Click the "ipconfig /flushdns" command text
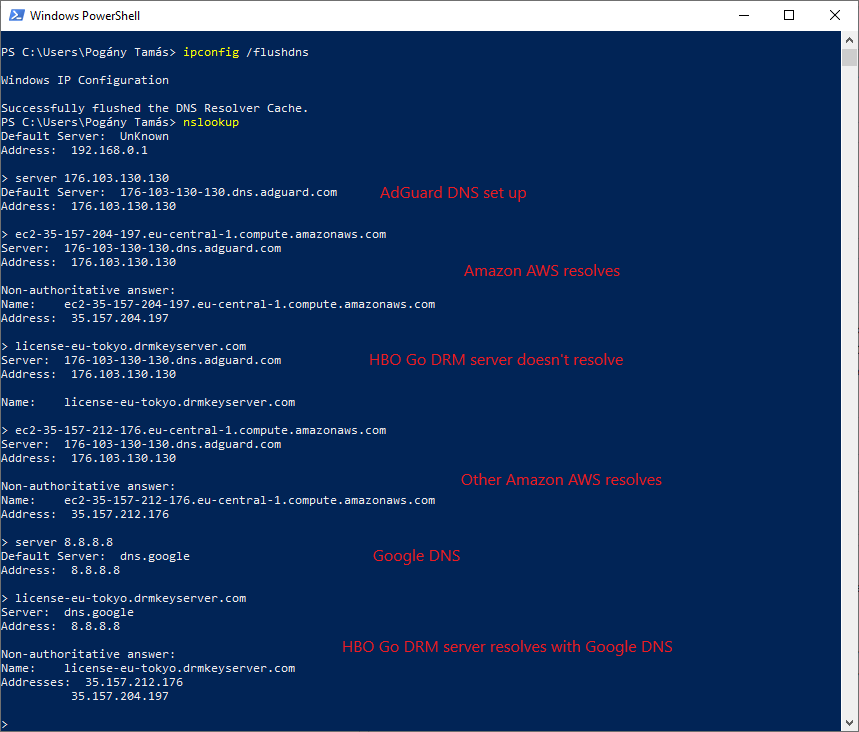 point(246,52)
